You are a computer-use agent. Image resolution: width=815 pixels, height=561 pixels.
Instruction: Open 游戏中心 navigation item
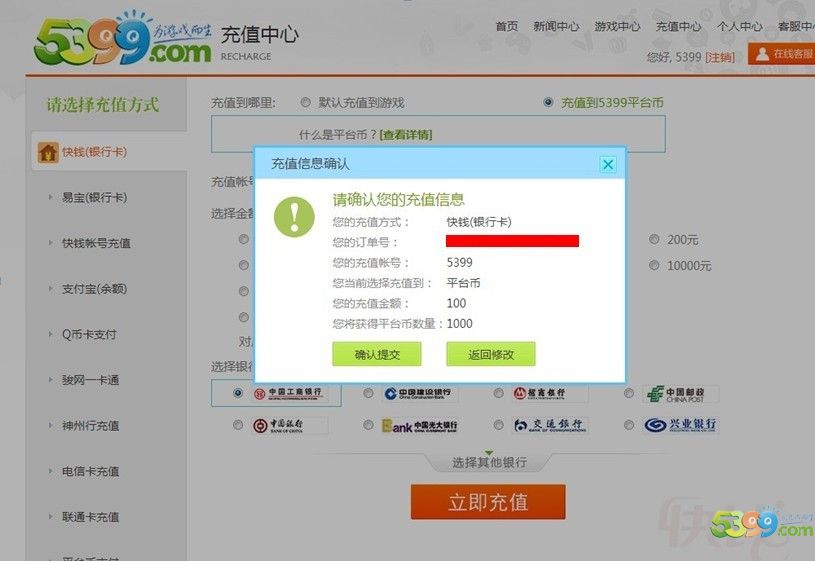[617, 26]
